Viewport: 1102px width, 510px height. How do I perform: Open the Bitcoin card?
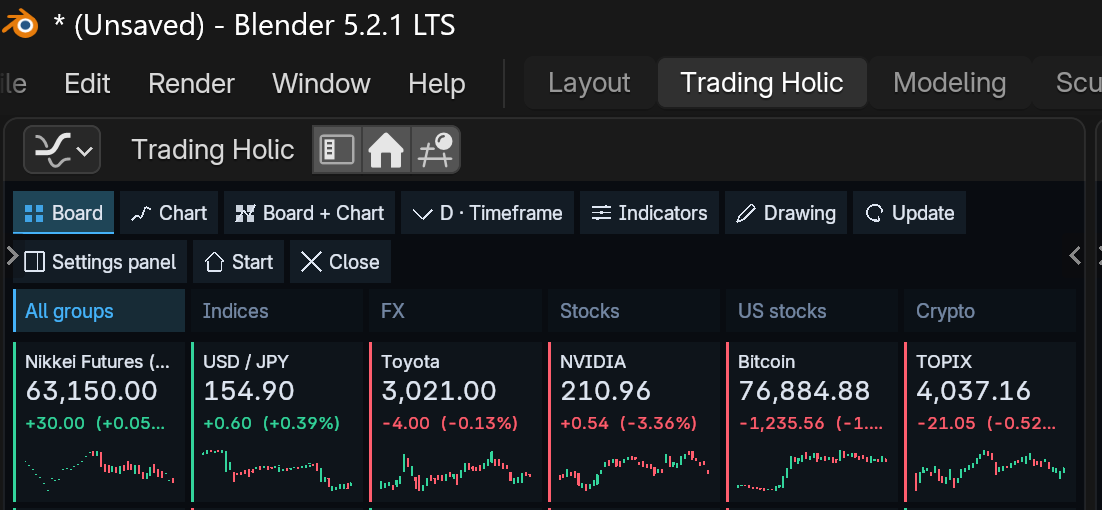pos(812,422)
